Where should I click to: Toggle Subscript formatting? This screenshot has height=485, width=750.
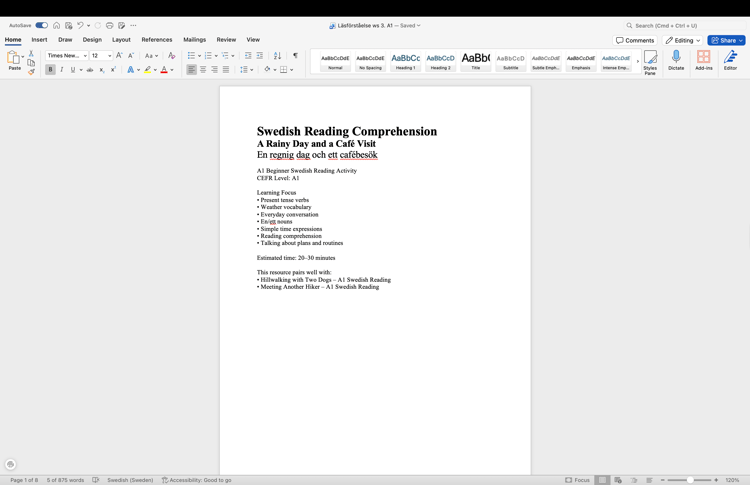[x=102, y=70]
